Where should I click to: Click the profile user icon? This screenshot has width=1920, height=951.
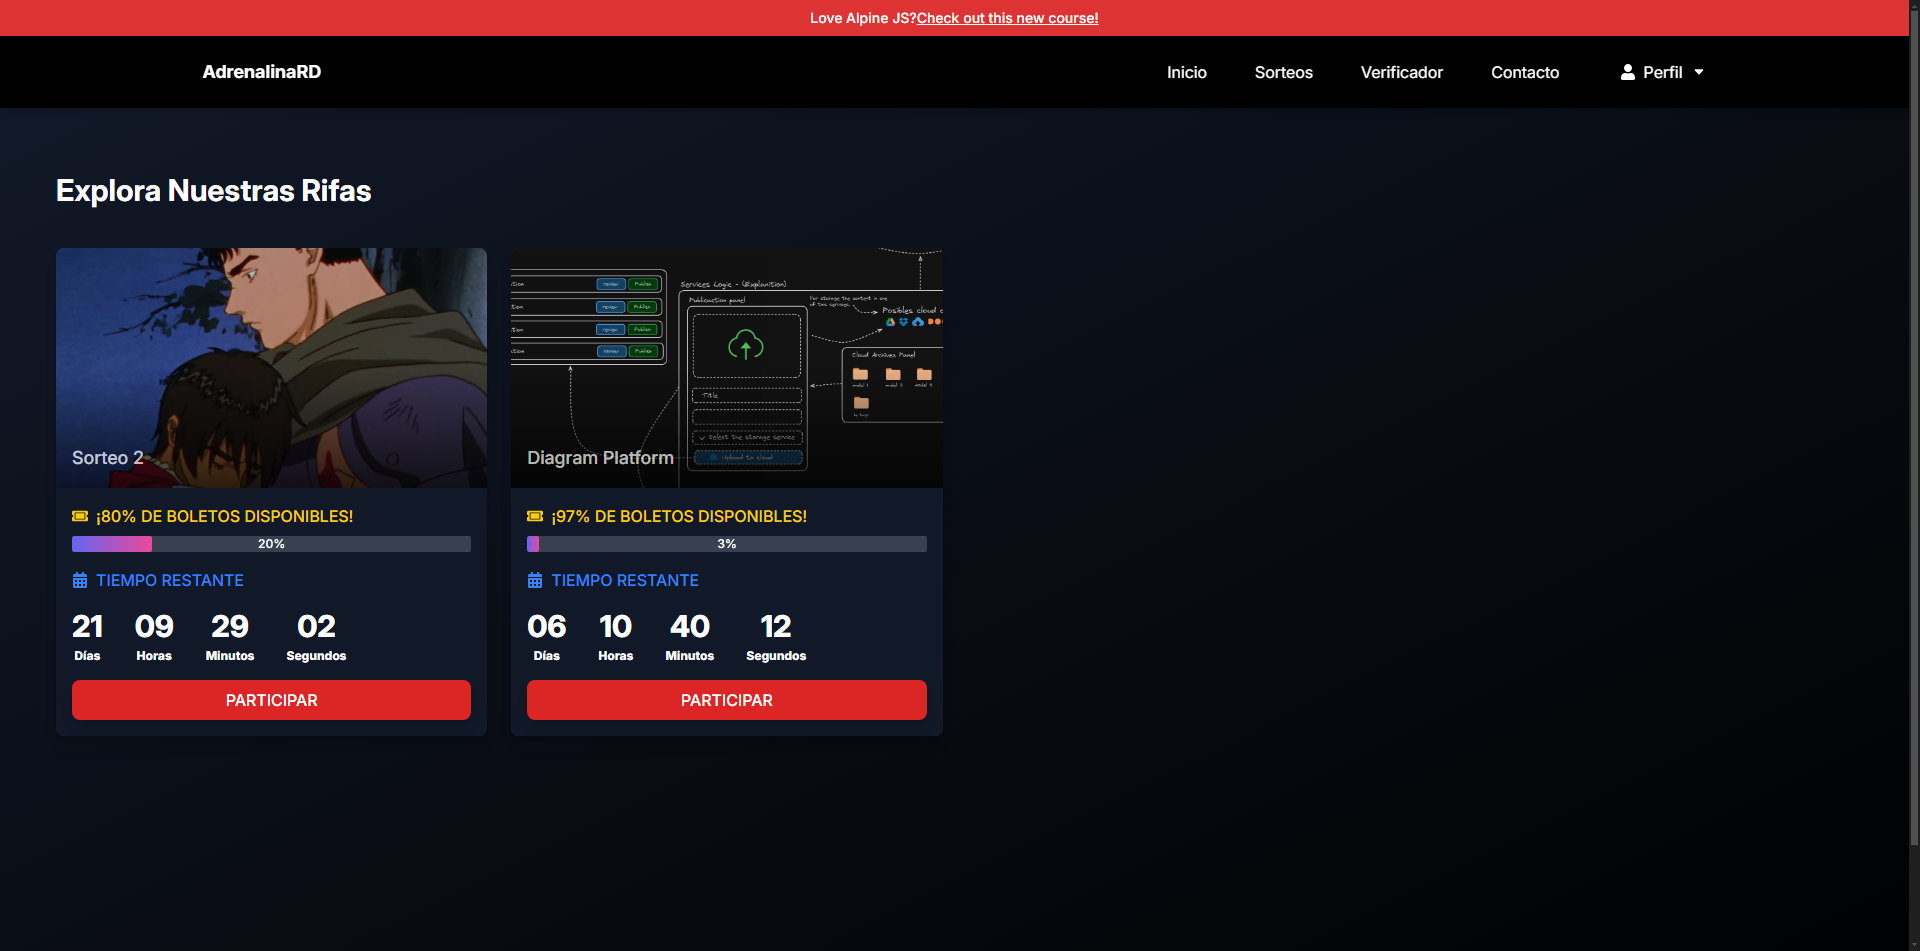coord(1628,72)
